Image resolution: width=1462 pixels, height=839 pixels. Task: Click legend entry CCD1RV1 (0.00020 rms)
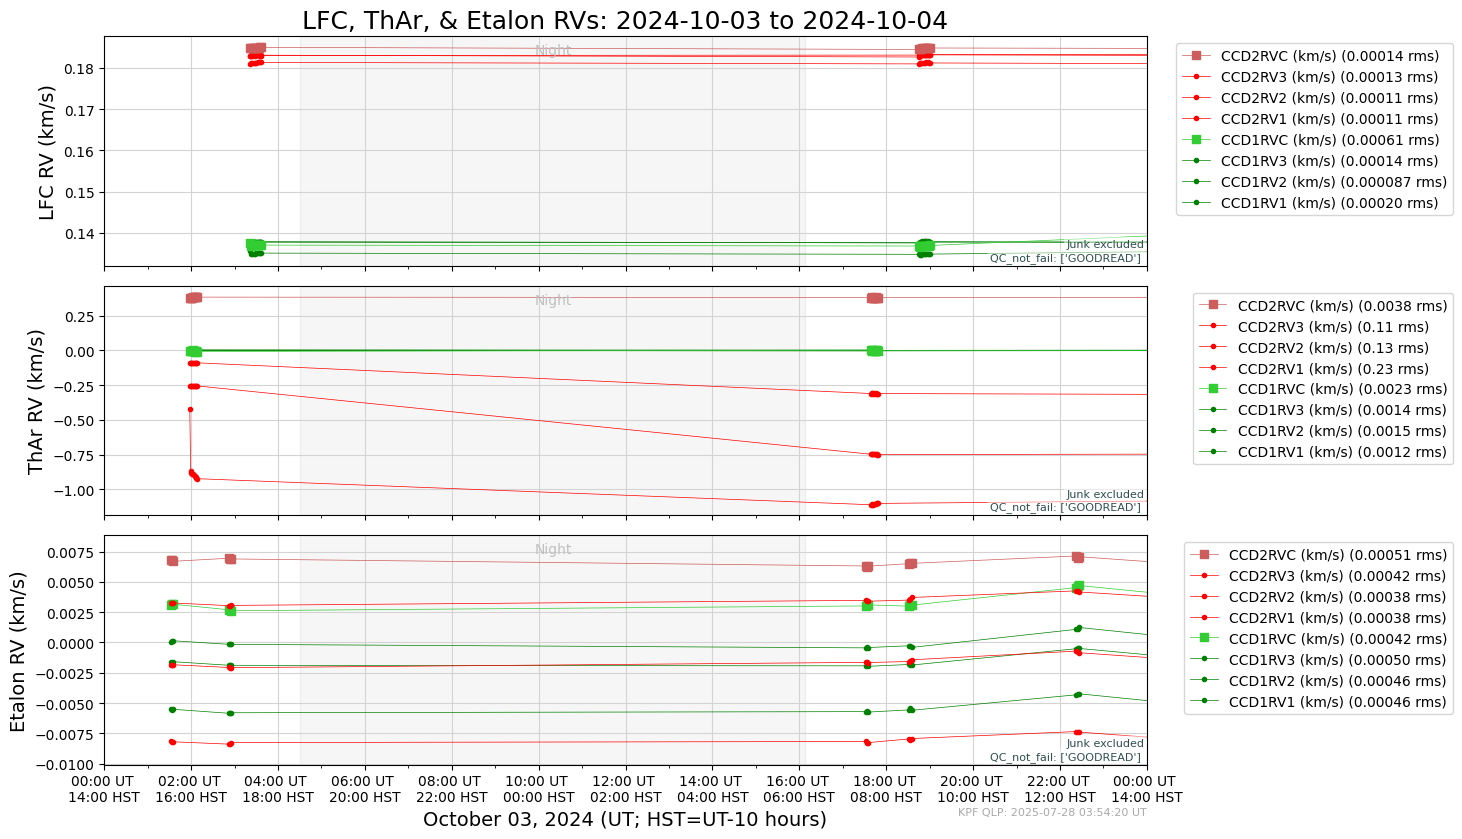coord(1312,203)
